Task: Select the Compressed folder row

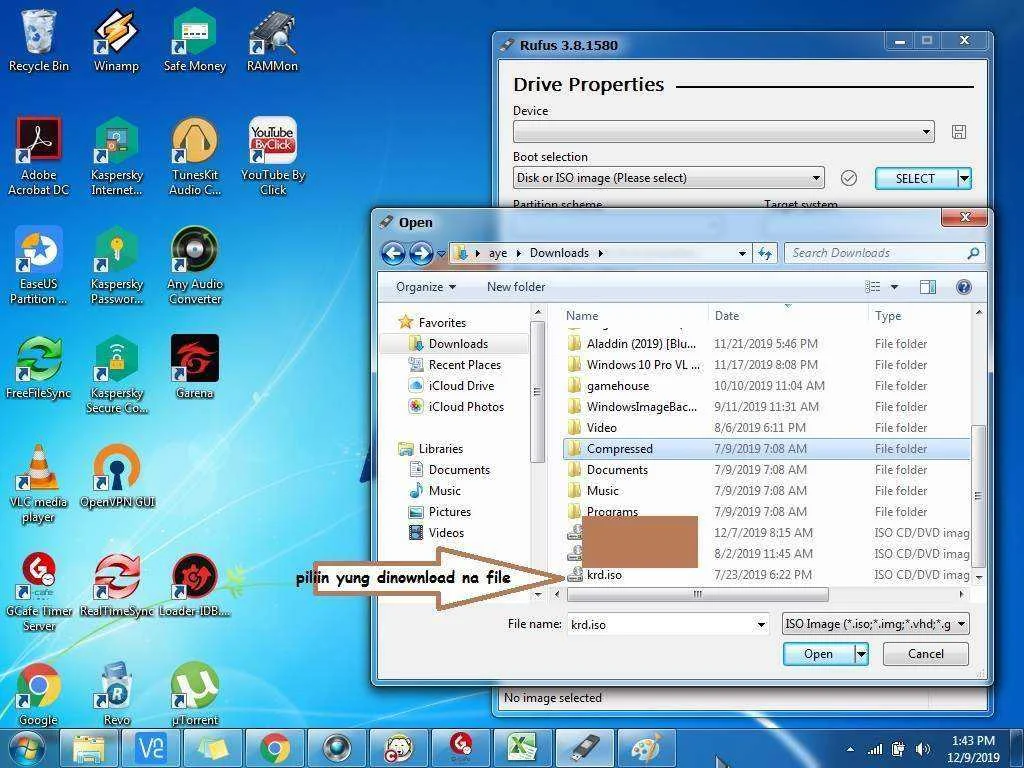Action: (767, 449)
